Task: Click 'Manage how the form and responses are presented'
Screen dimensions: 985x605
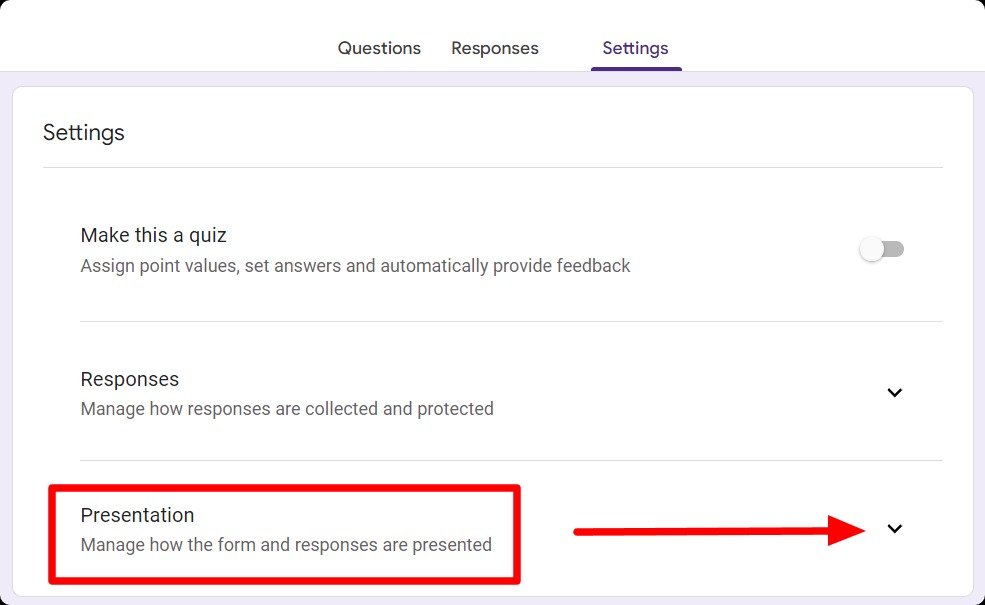Action: (x=286, y=545)
